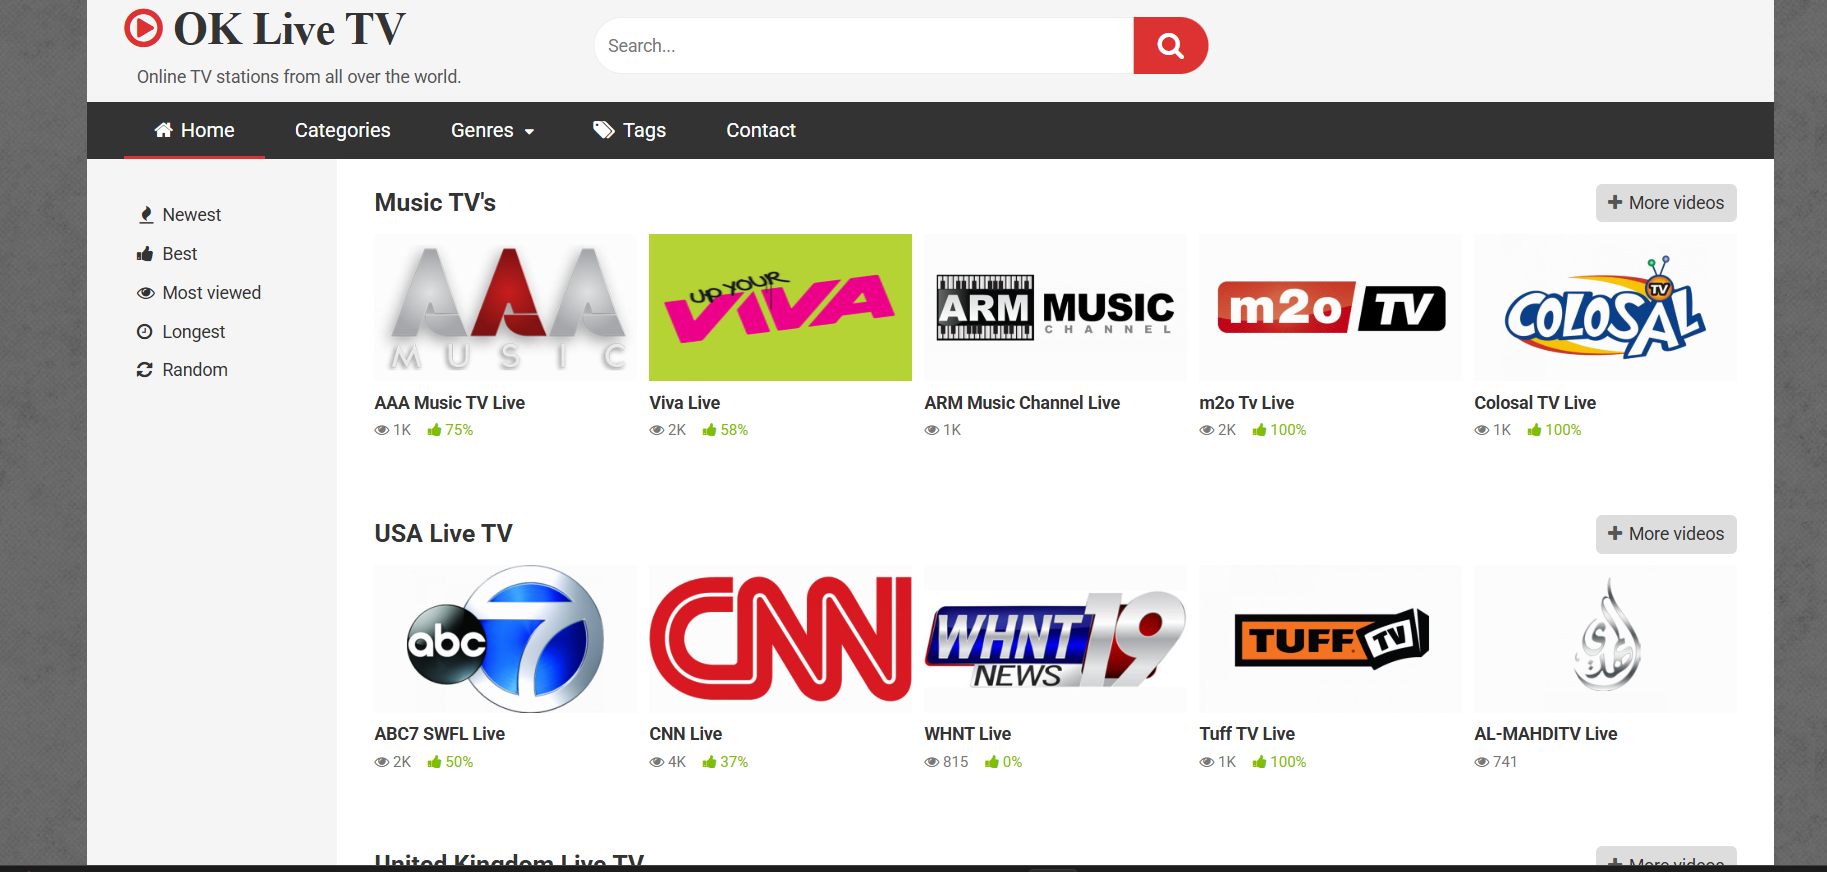Click More videos for Music TV's
Screen dimensions: 1827x872
tap(1666, 203)
